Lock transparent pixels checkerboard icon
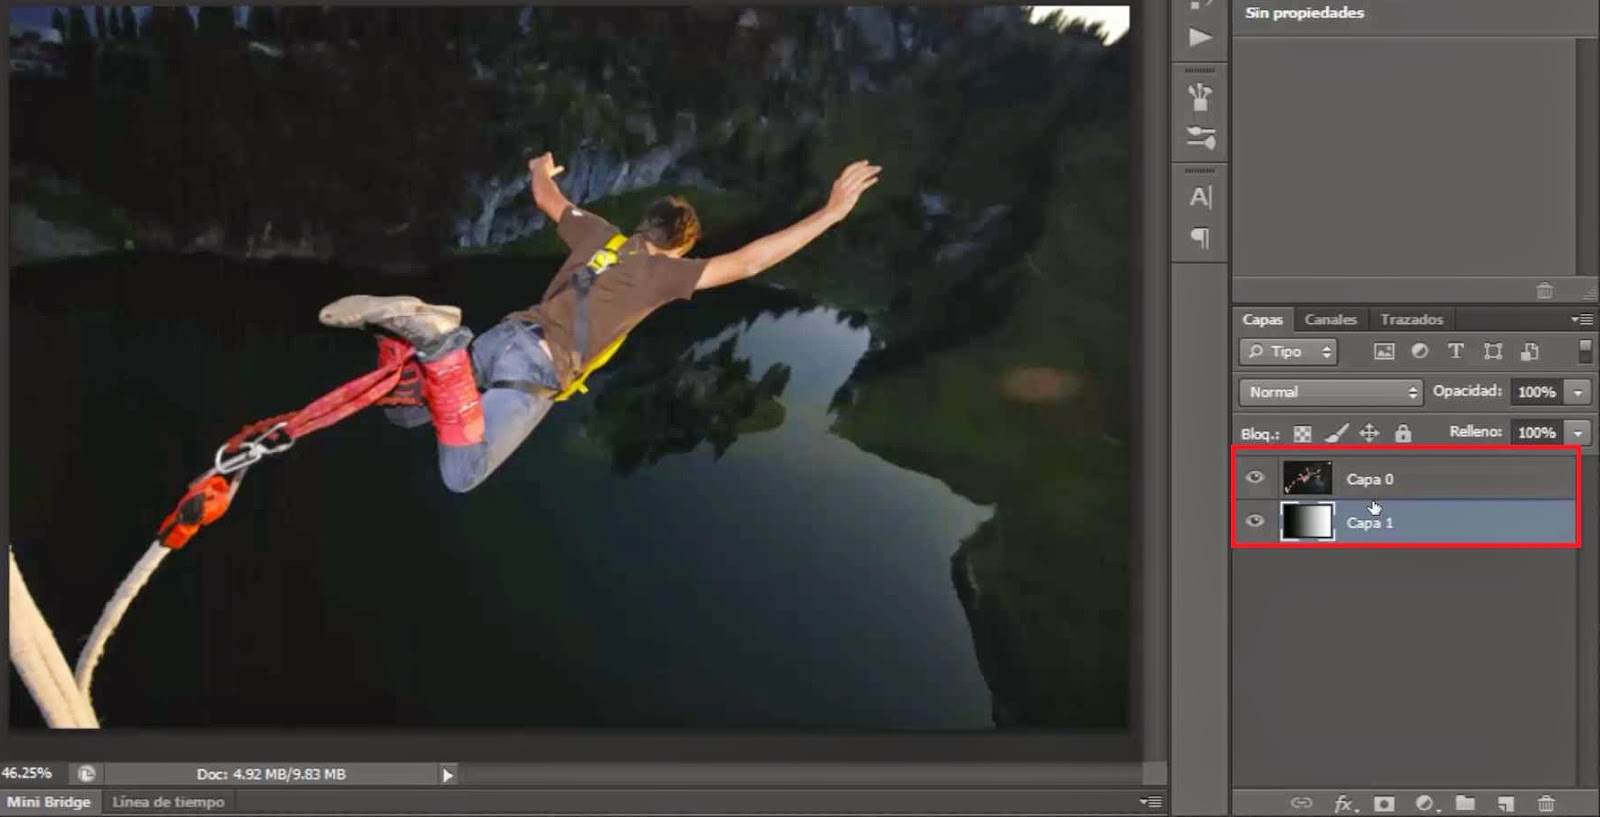This screenshot has height=817, width=1600. [1302, 433]
